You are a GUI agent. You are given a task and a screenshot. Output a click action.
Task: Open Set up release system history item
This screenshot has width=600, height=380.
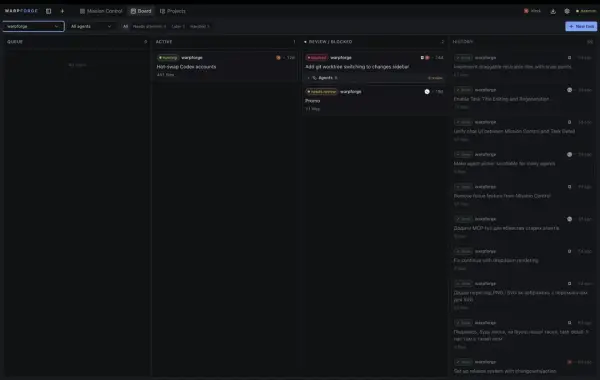click(523, 367)
